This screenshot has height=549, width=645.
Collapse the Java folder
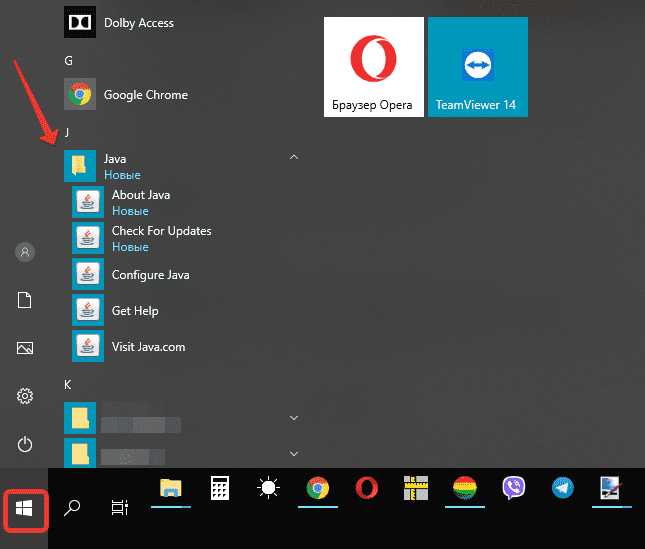click(x=294, y=158)
